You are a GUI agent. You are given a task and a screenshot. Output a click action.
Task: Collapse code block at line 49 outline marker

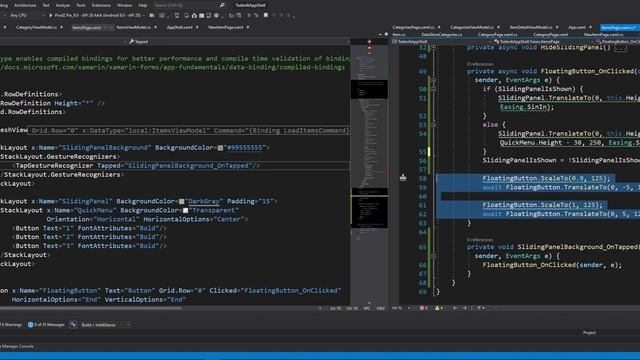pyautogui.click(x=433, y=80)
